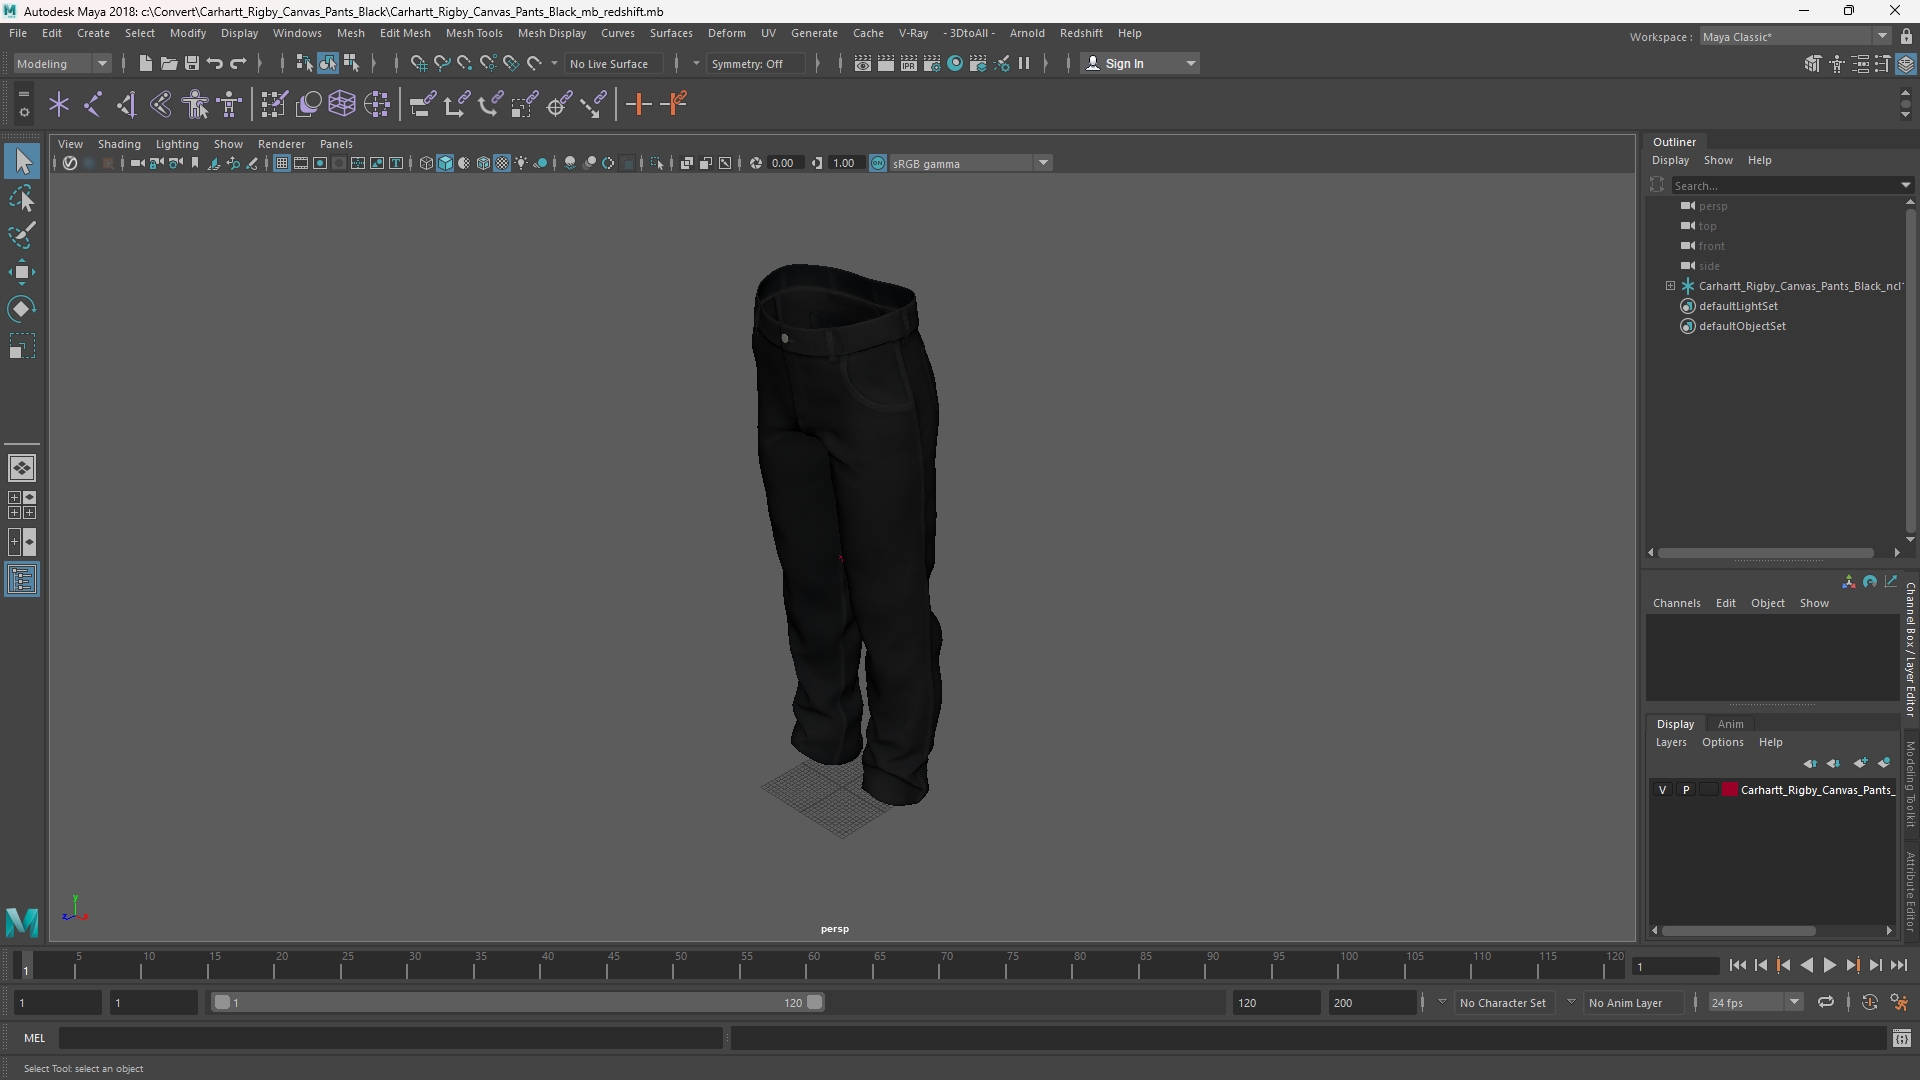Click the Undo arrow icon

215,63
